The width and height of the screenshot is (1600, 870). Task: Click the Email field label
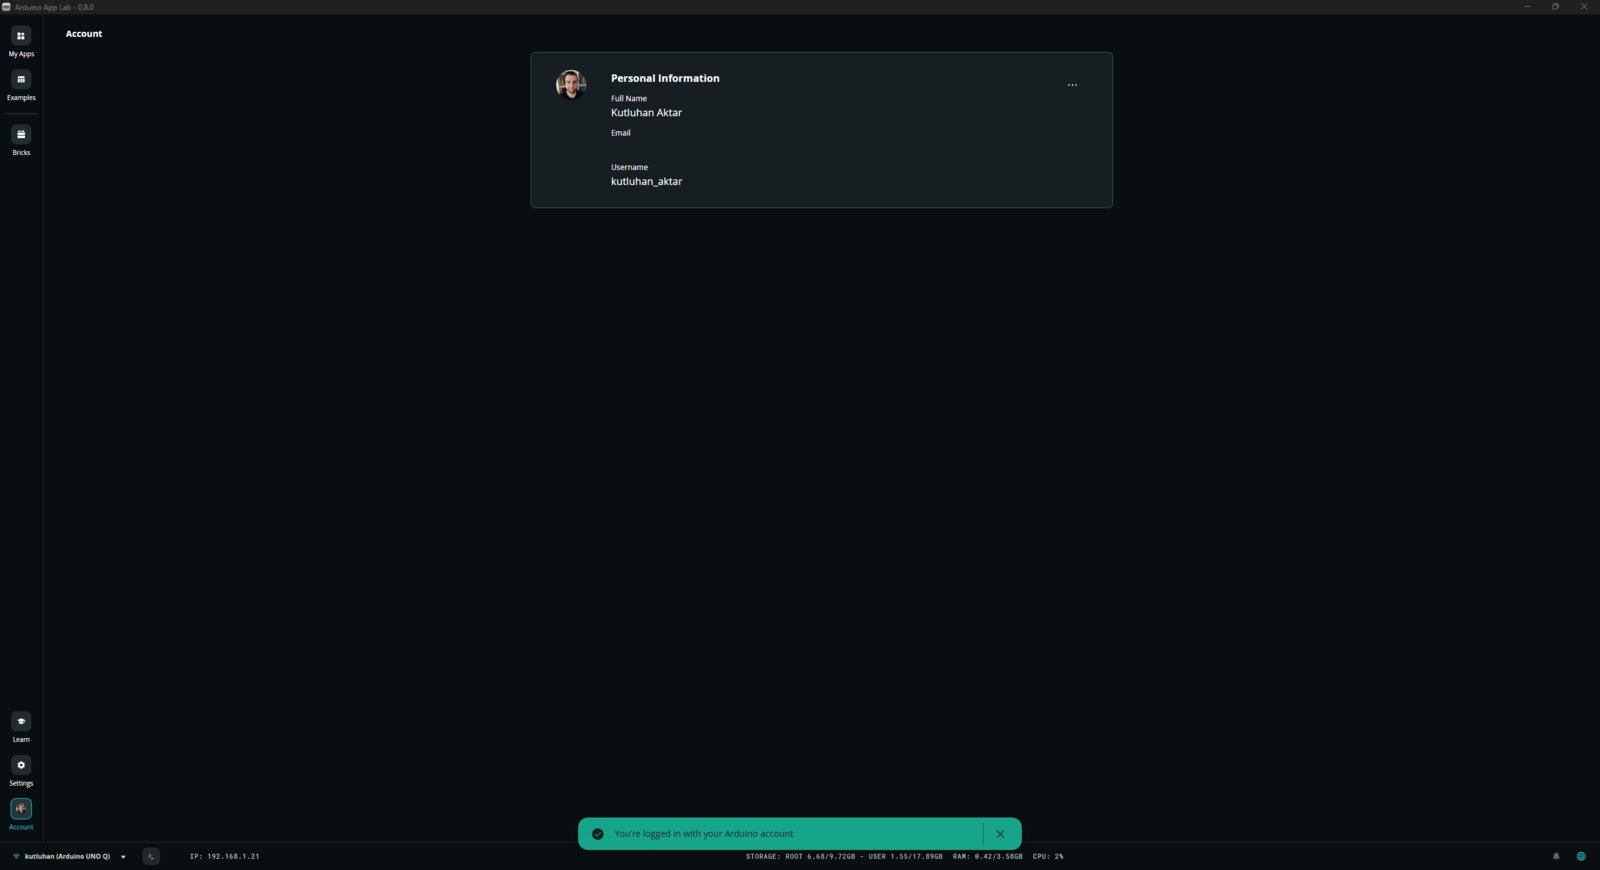click(x=621, y=133)
